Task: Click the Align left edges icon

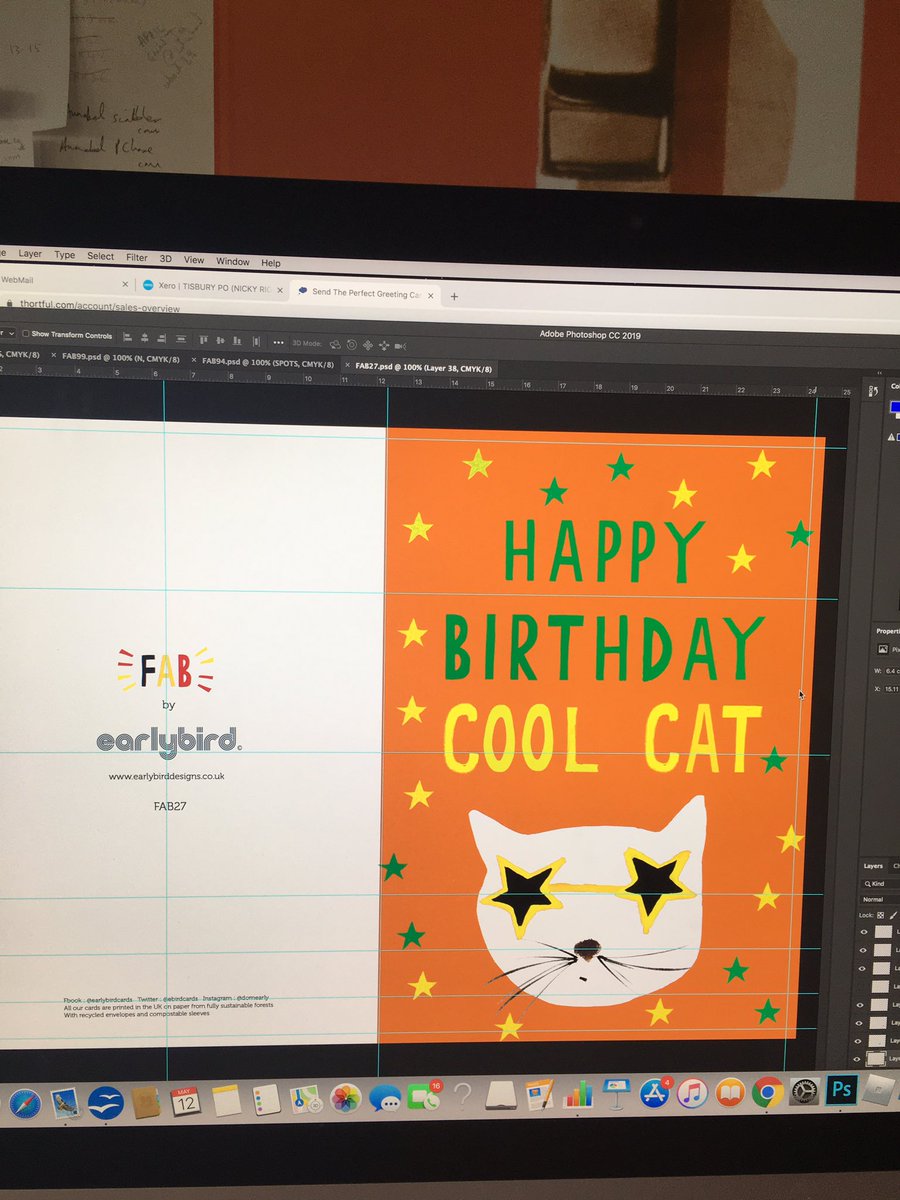Action: point(127,337)
